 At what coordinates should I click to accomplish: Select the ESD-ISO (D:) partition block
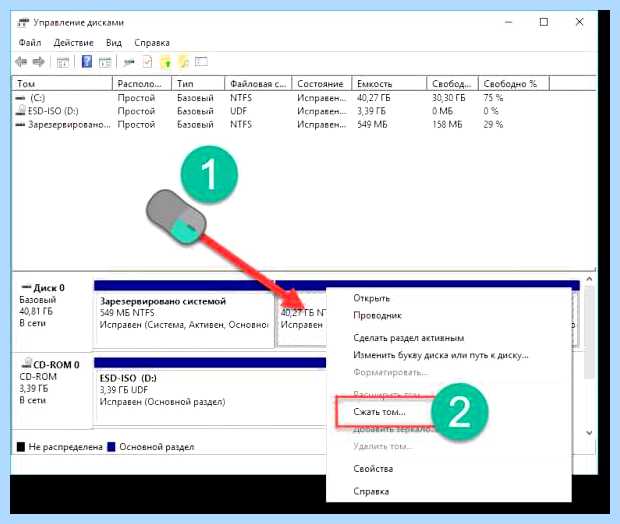tap(210, 392)
